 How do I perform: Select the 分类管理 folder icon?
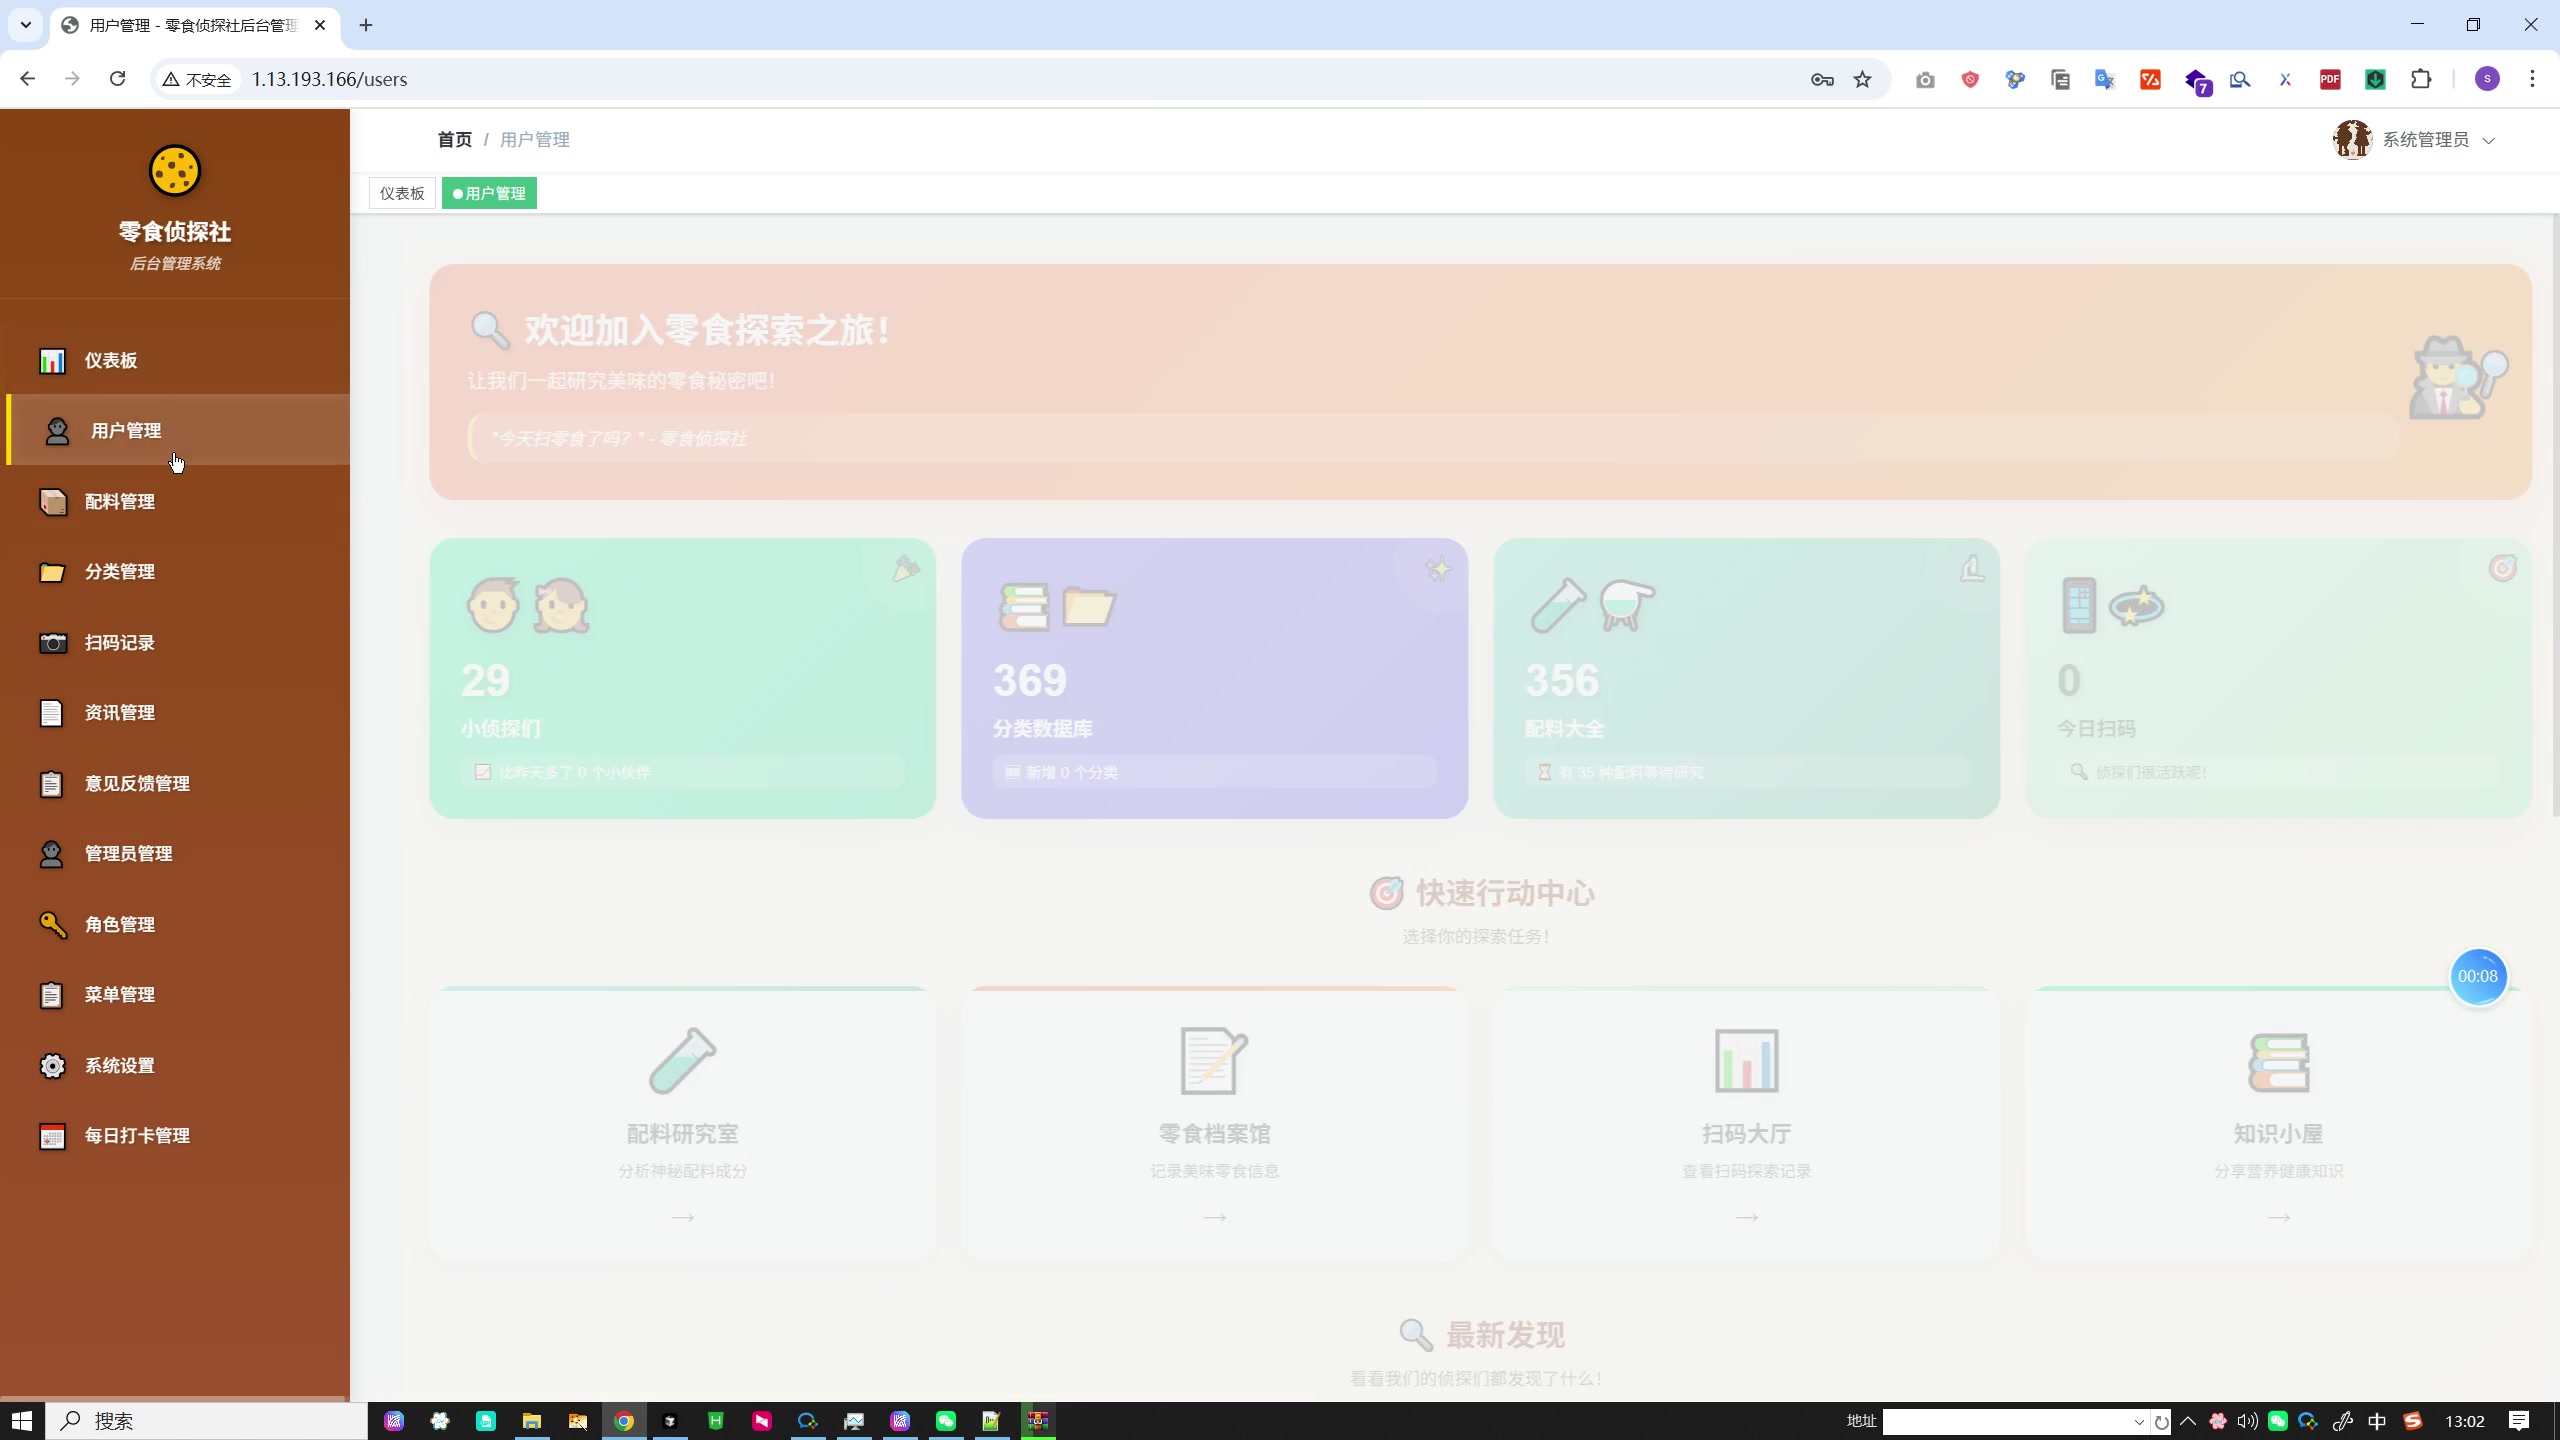53,572
